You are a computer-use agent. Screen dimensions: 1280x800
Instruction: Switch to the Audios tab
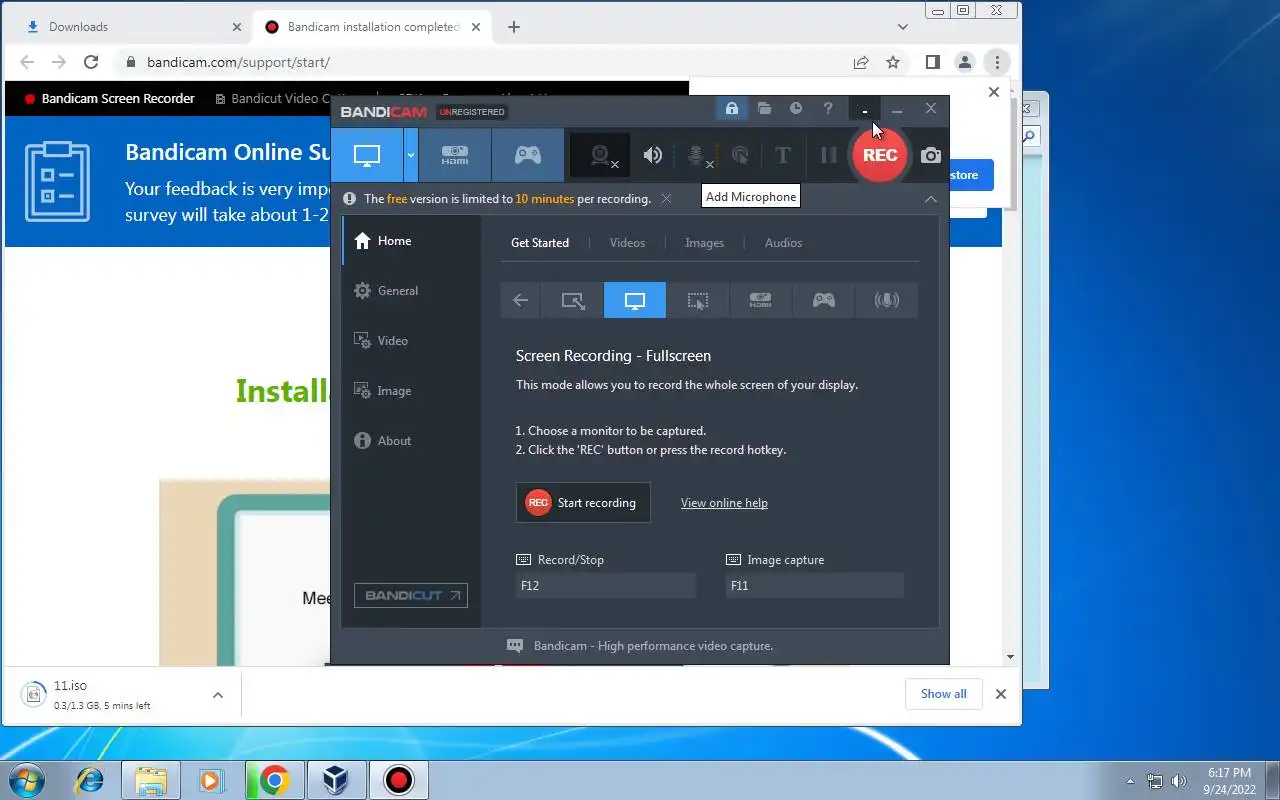pyautogui.click(x=783, y=243)
